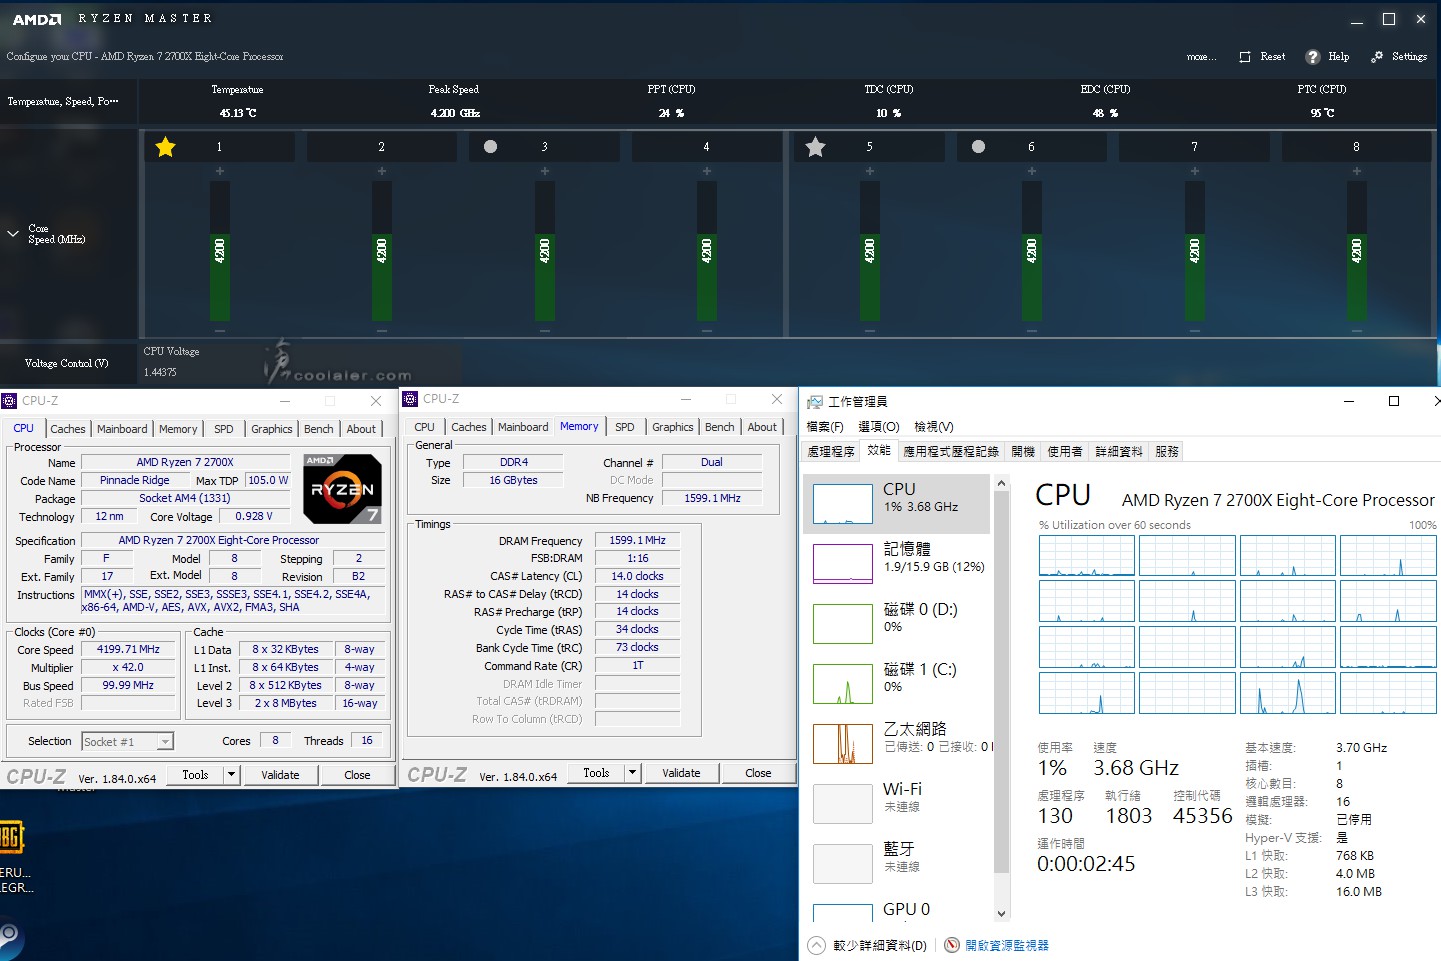Click Resource Monitor icon
The width and height of the screenshot is (1441, 961).
(x=952, y=945)
